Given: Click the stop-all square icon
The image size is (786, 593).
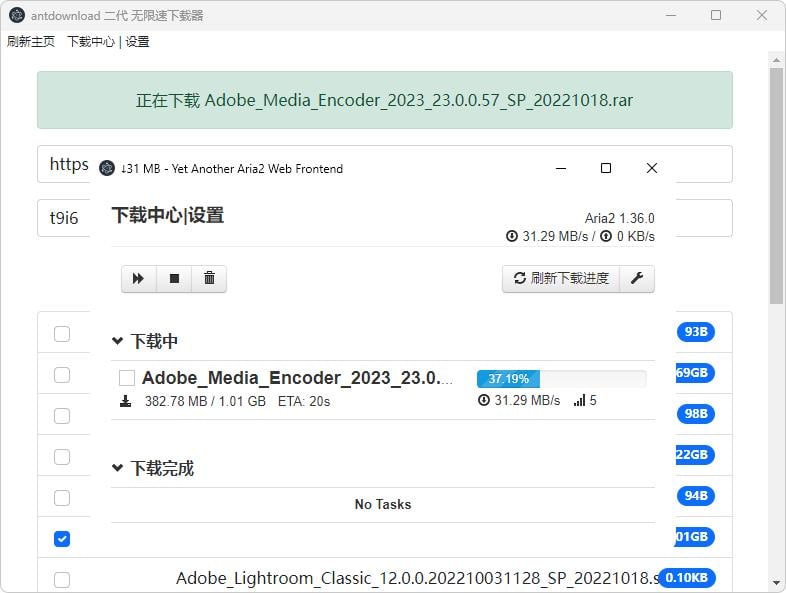Looking at the screenshot, I should tap(174, 278).
